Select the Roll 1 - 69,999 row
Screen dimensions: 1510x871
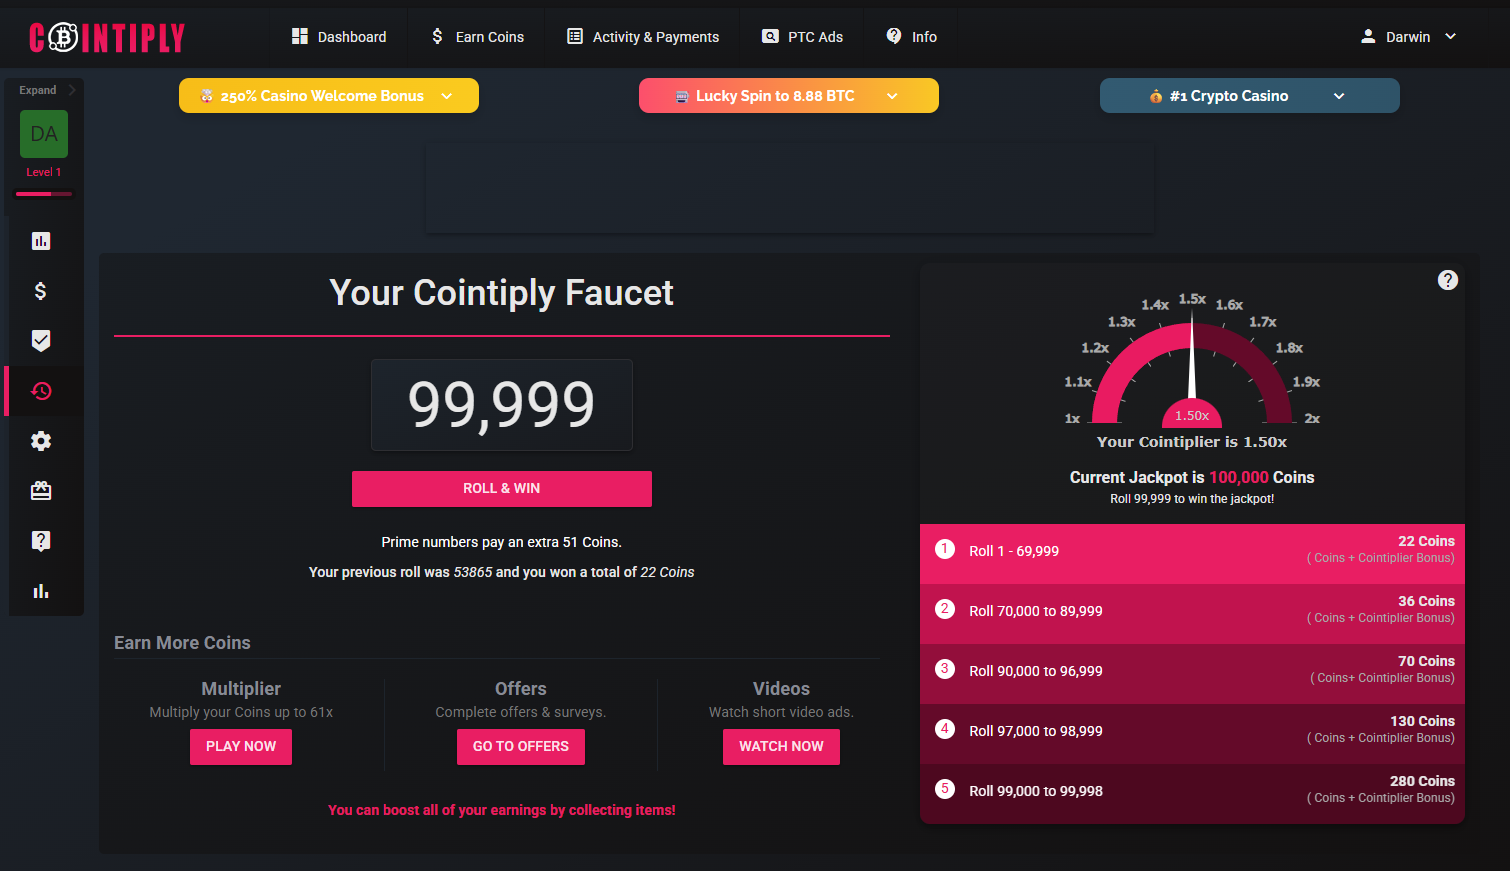tap(1192, 554)
